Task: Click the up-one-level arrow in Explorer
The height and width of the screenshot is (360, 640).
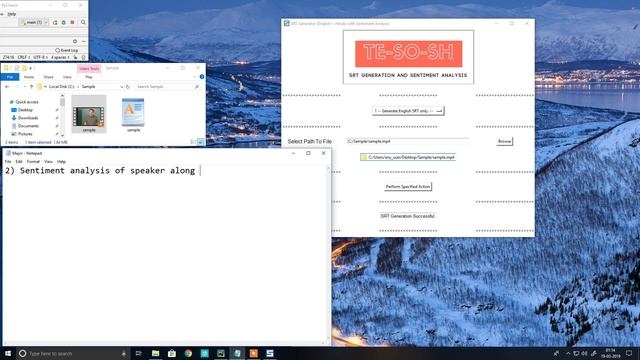Action: (31, 87)
